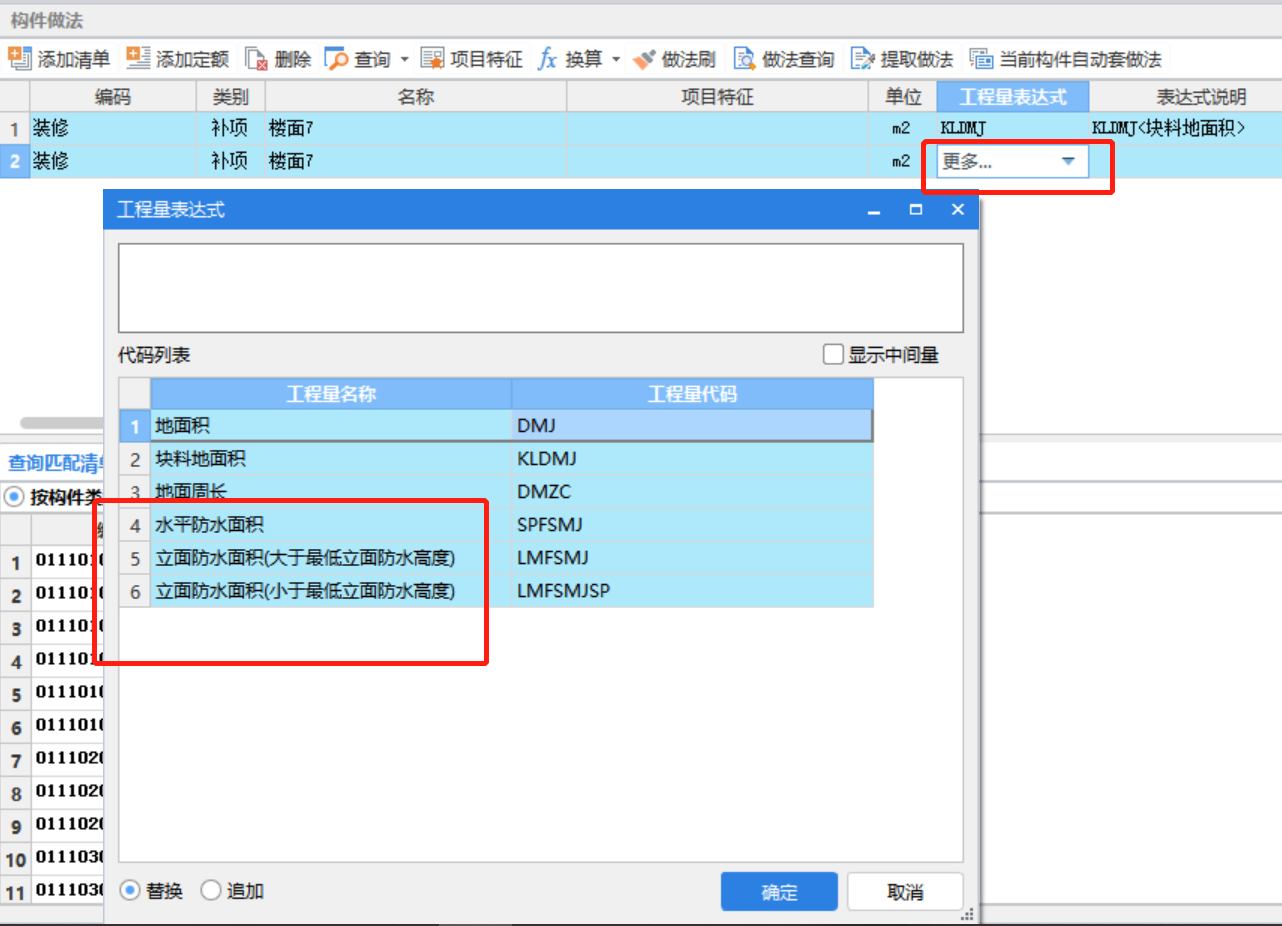Screen dimensions: 1282x926
Task: Click the KLDMJ code cell in dialog
Action: (x=692, y=459)
